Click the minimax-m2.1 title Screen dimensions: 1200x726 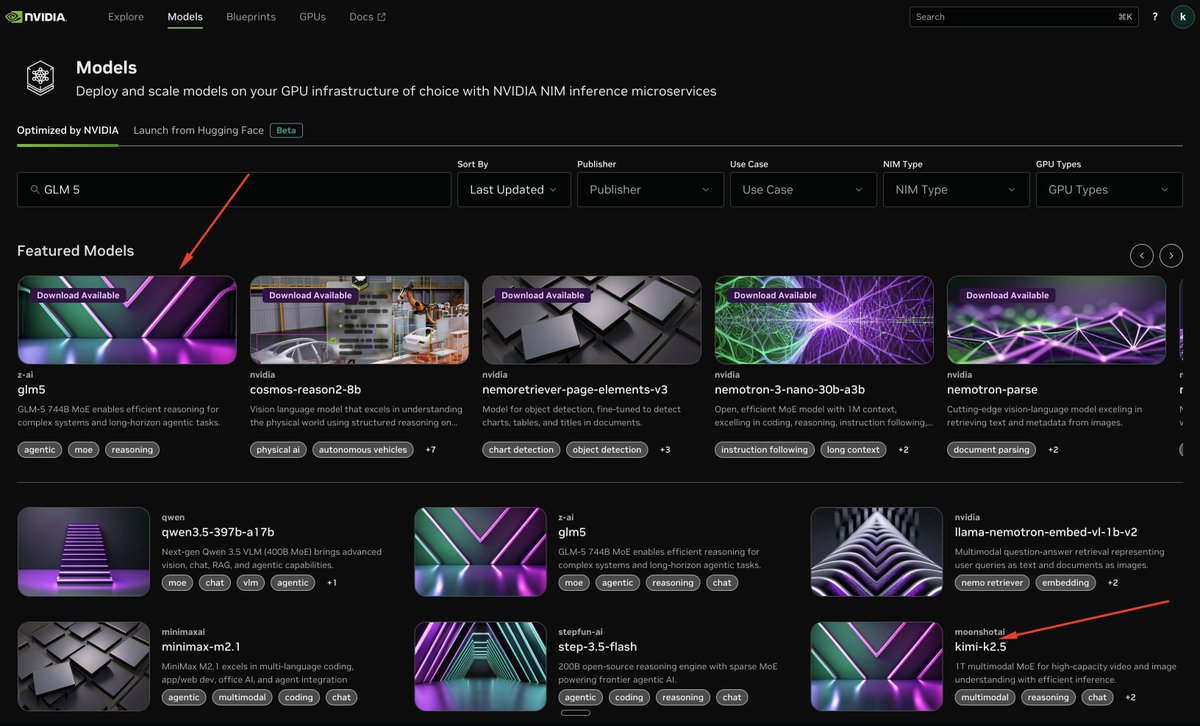[x=201, y=647]
